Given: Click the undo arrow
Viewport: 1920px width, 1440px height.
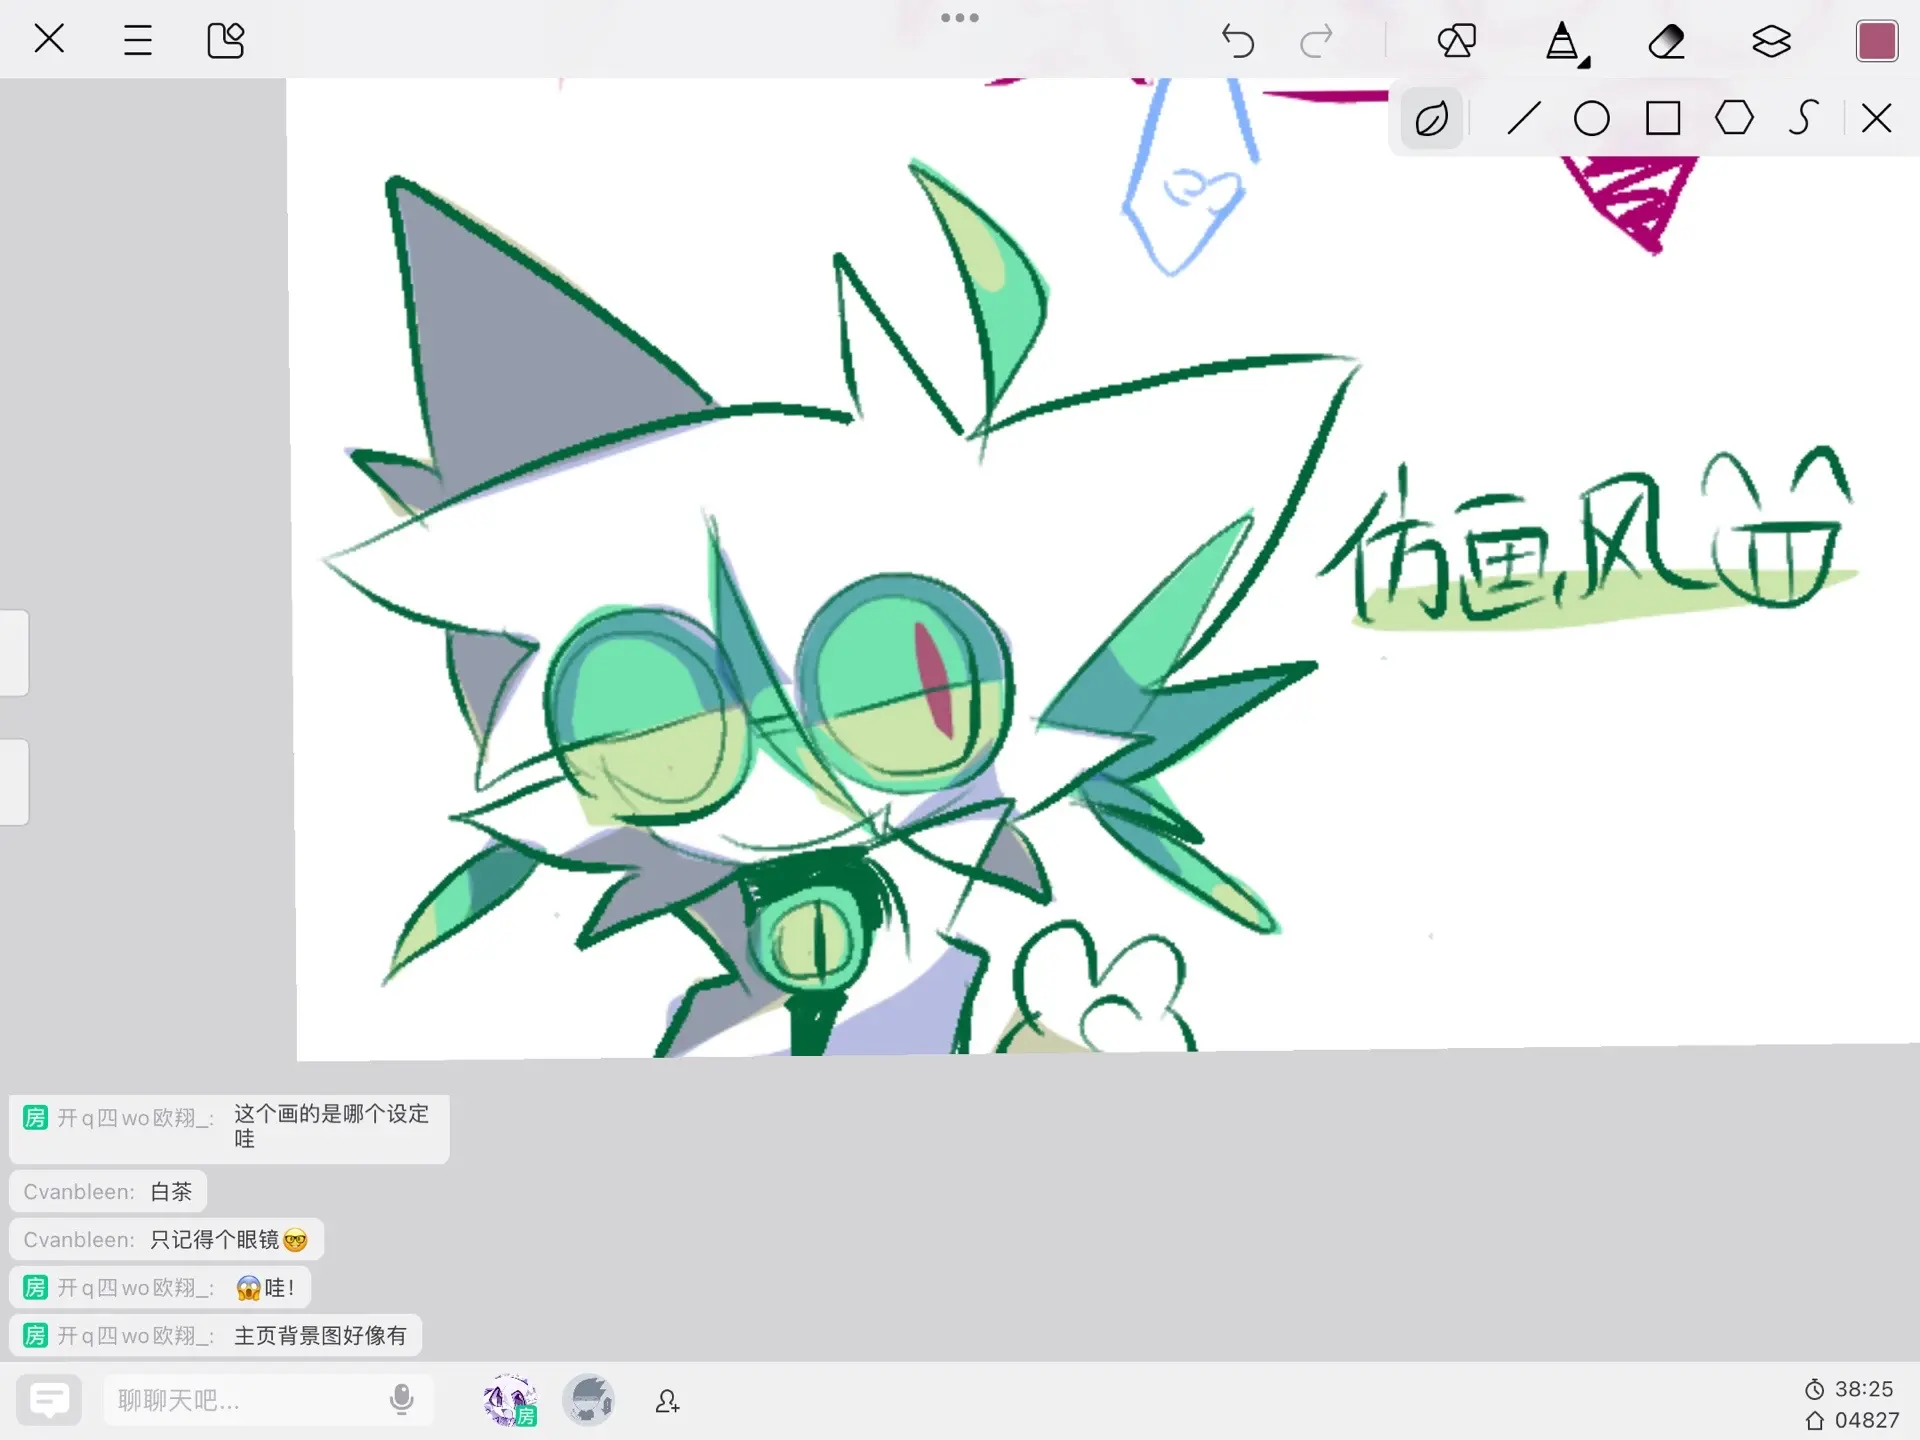Looking at the screenshot, I should [x=1238, y=41].
